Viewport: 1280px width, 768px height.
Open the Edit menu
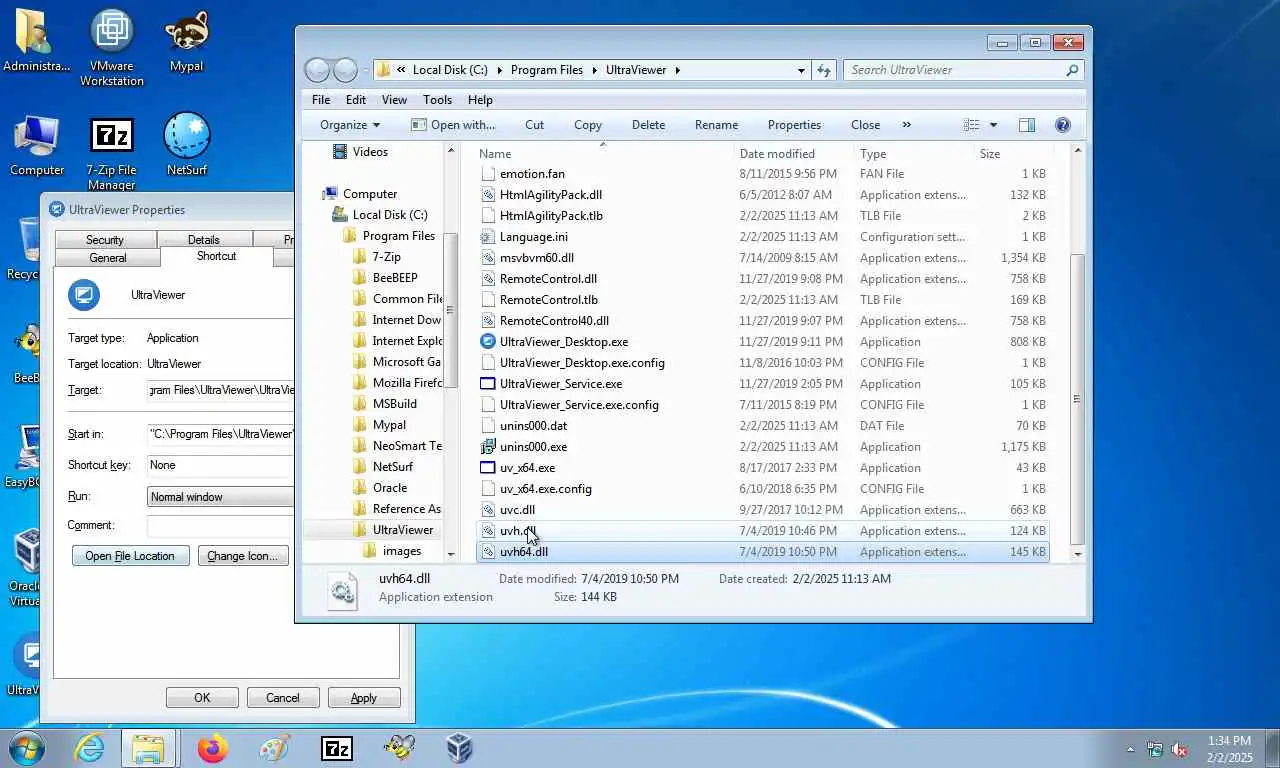(355, 100)
